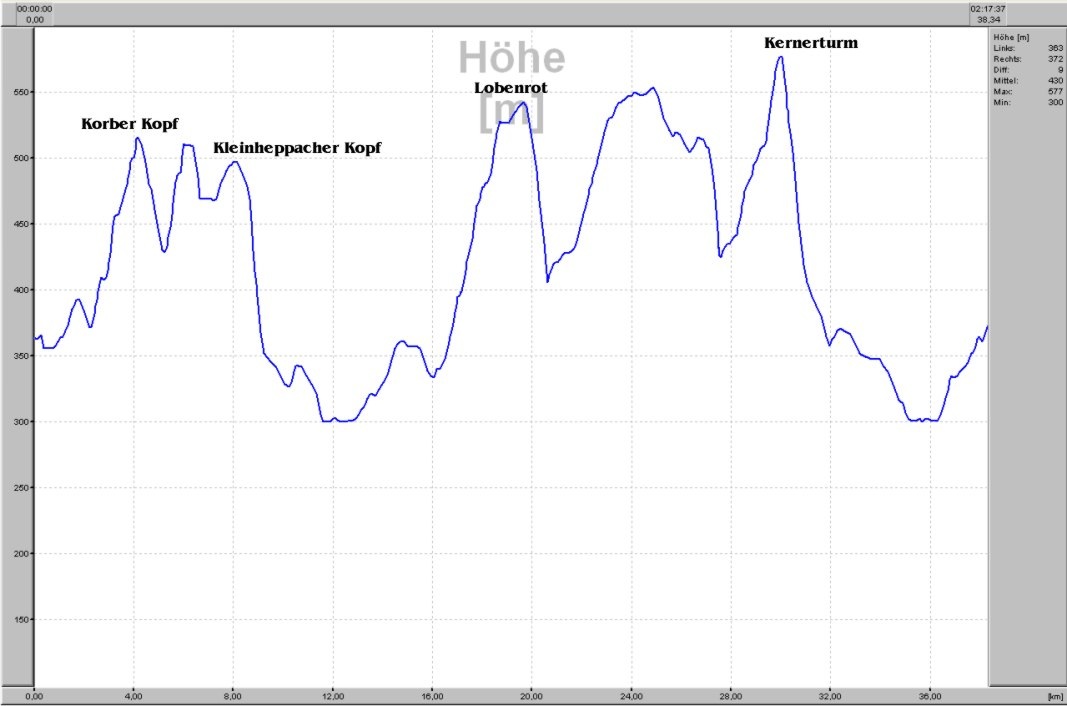Click the 28,00 x-axis label

(731, 696)
